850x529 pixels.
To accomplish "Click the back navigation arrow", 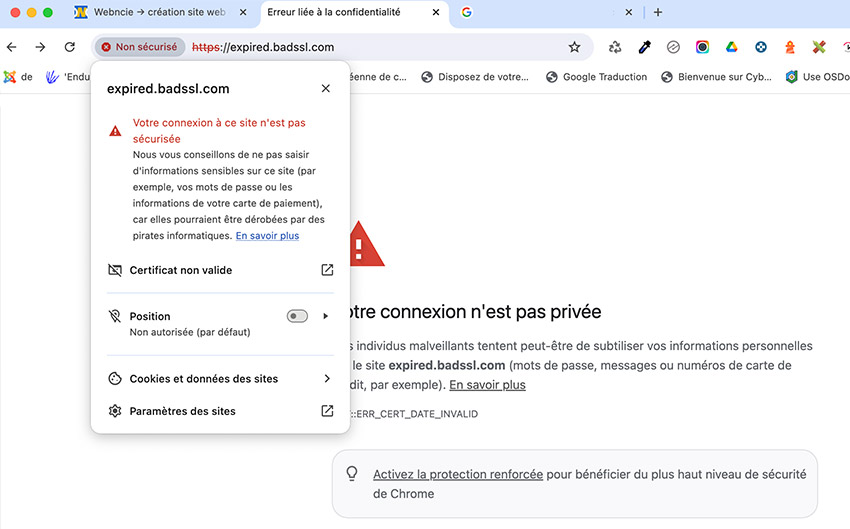I will click(x=11, y=47).
